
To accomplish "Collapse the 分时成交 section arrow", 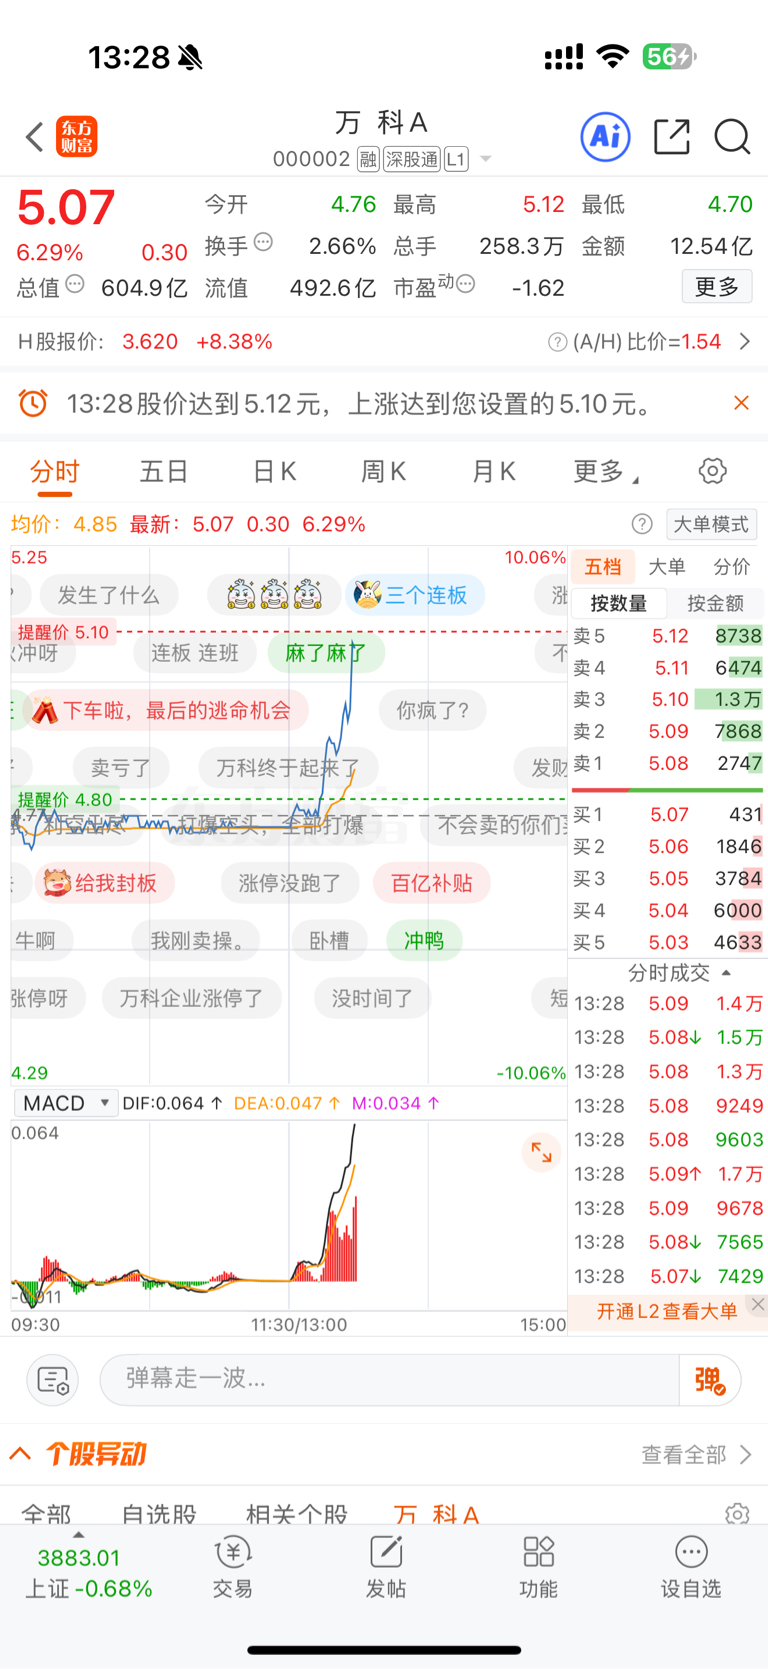I will (726, 973).
